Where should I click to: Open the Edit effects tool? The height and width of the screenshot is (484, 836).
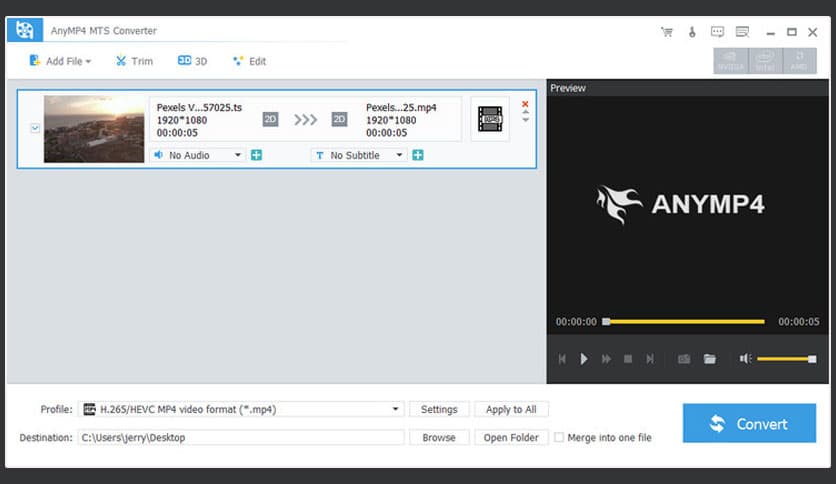(250, 61)
